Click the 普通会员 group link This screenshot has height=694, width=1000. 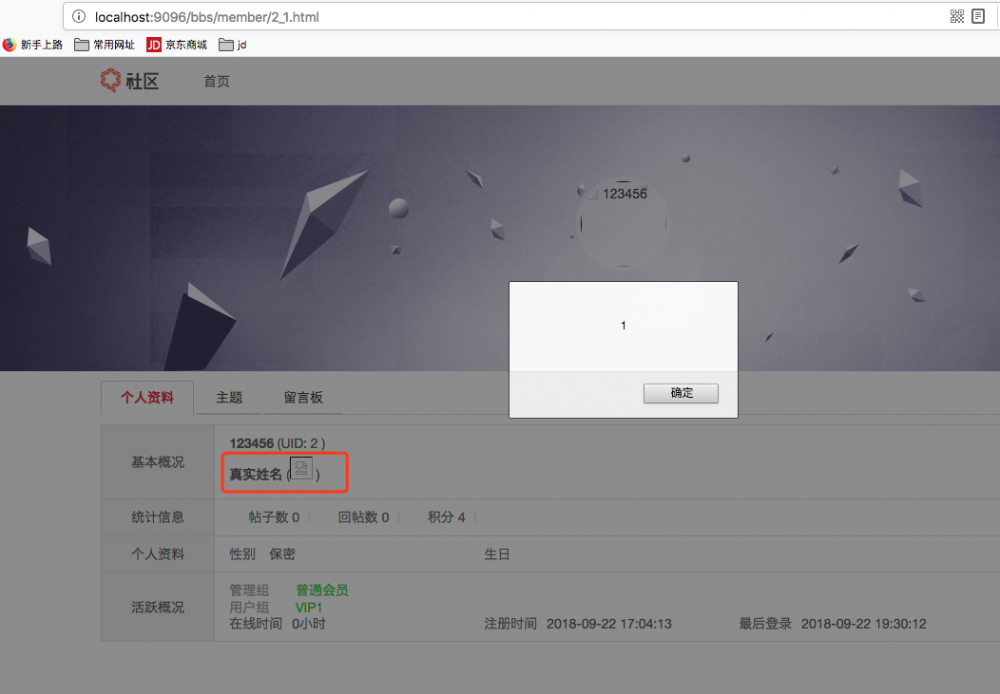322,590
